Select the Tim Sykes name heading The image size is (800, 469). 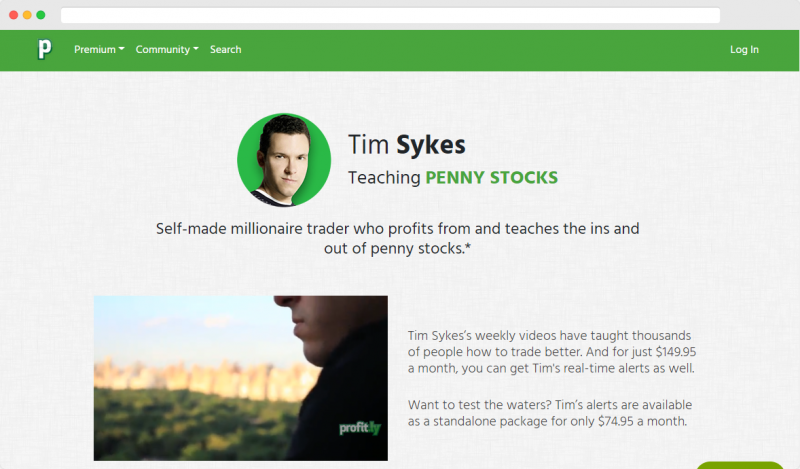pos(407,144)
